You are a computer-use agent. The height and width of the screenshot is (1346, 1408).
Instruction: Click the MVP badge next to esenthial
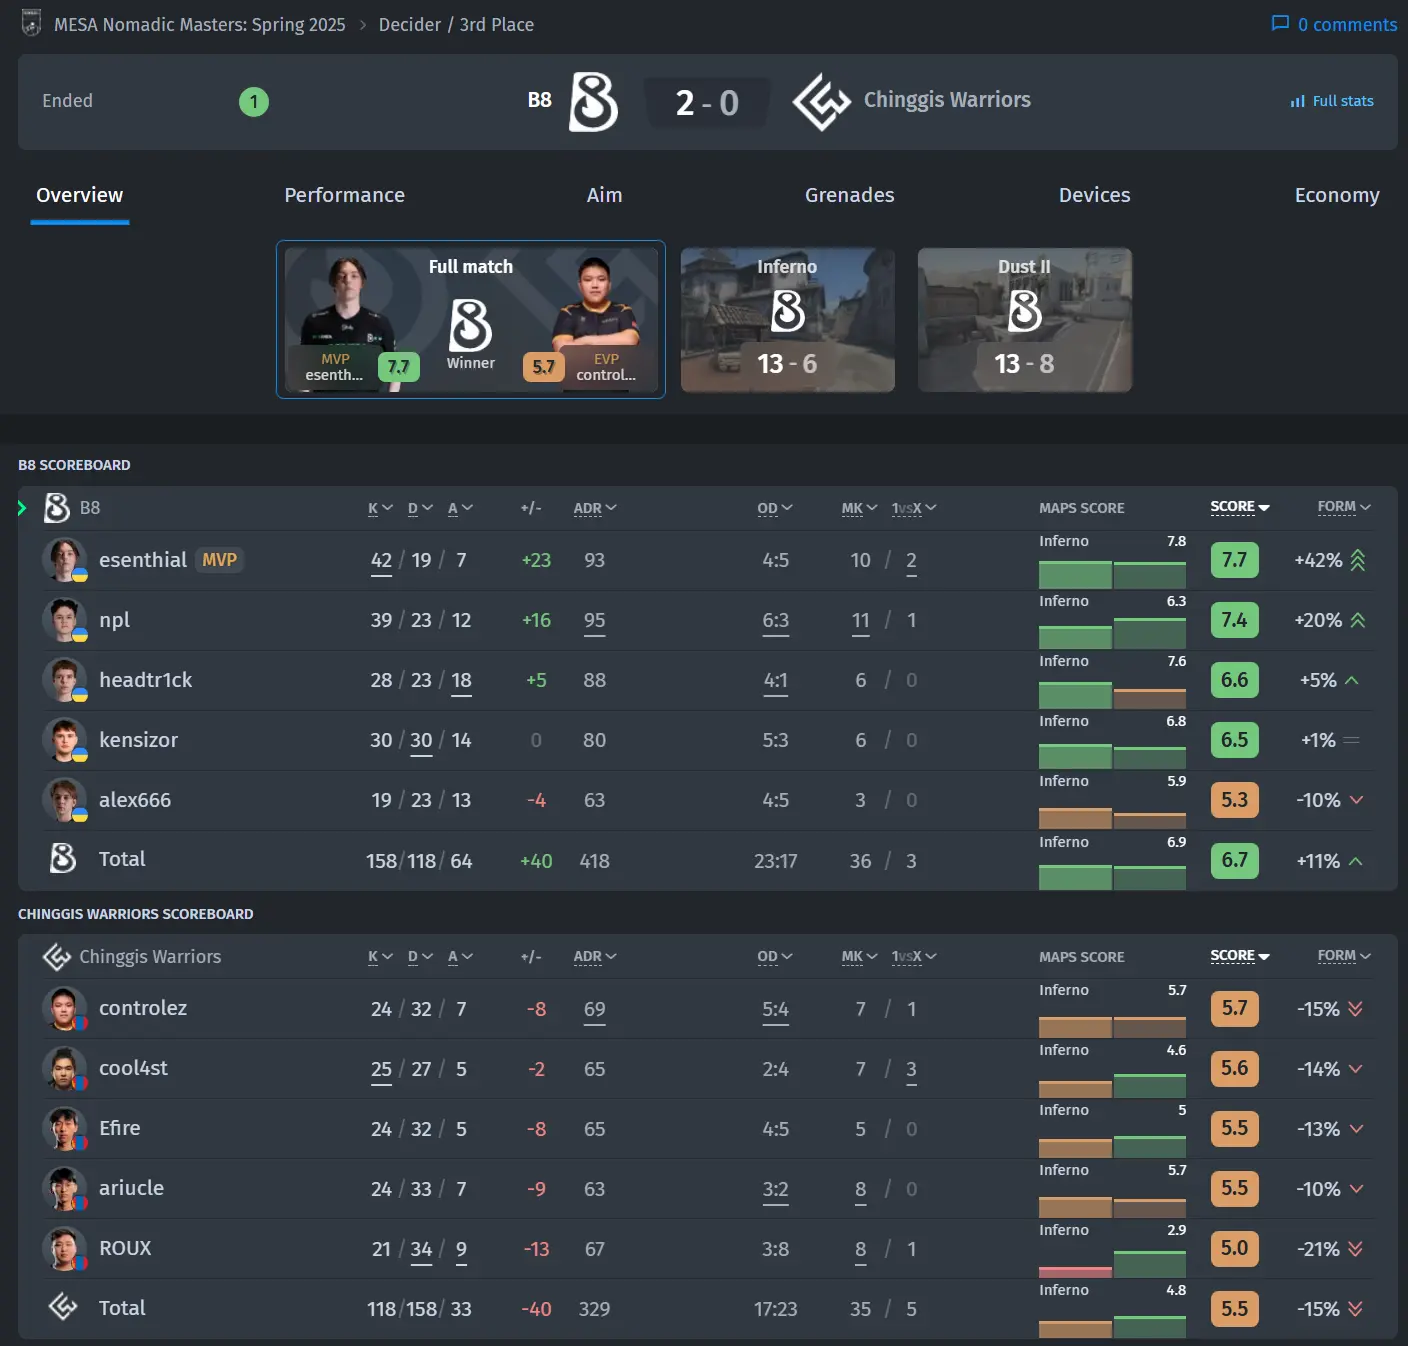[x=220, y=560]
